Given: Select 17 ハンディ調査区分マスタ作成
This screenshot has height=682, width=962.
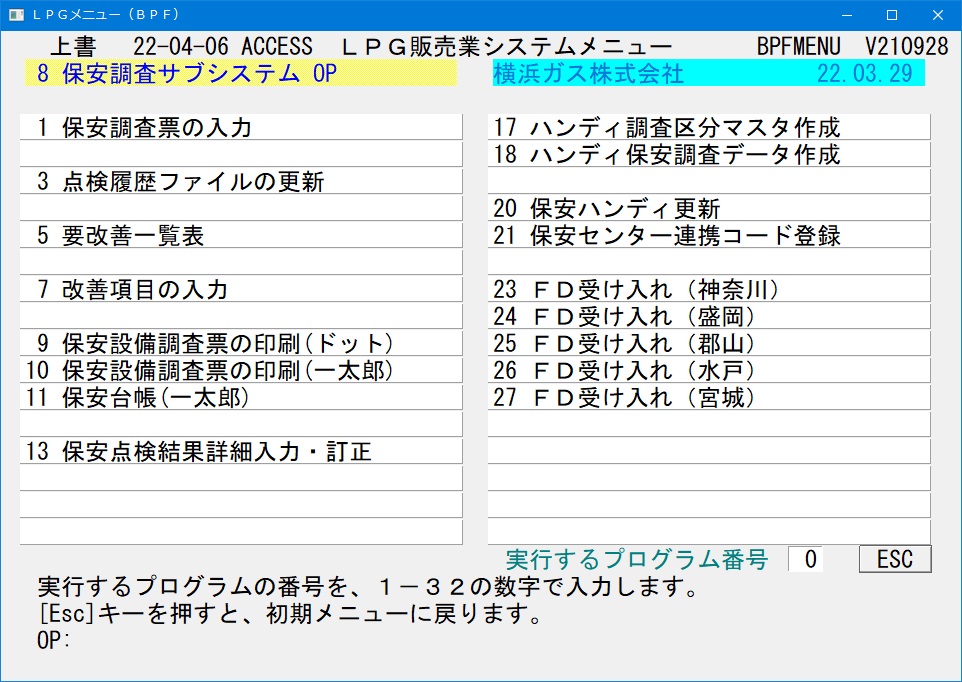Looking at the screenshot, I should [x=709, y=128].
